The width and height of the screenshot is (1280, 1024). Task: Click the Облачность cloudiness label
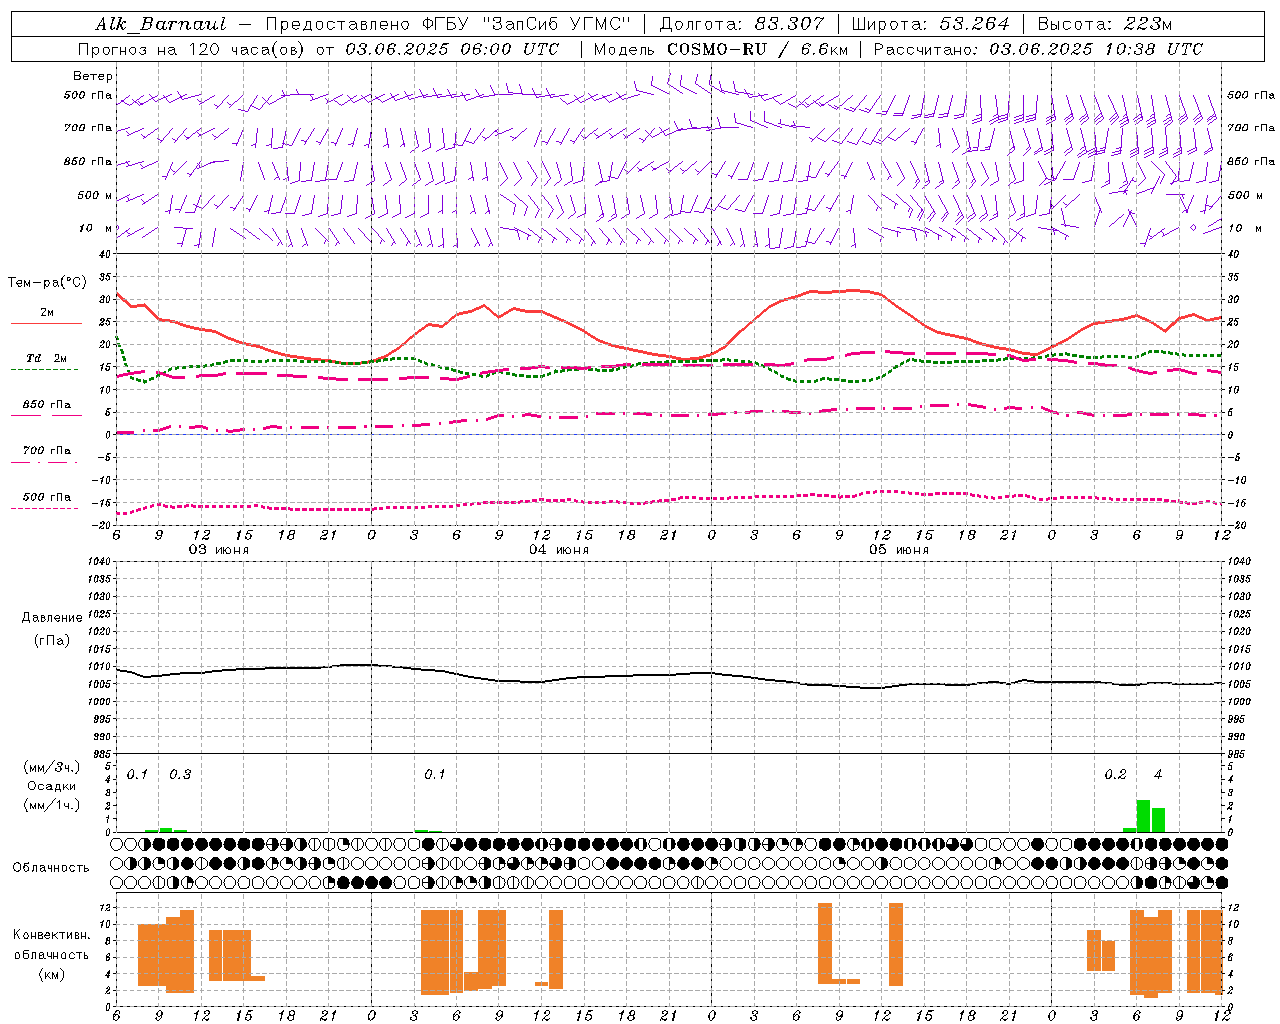pyautogui.click(x=51, y=867)
